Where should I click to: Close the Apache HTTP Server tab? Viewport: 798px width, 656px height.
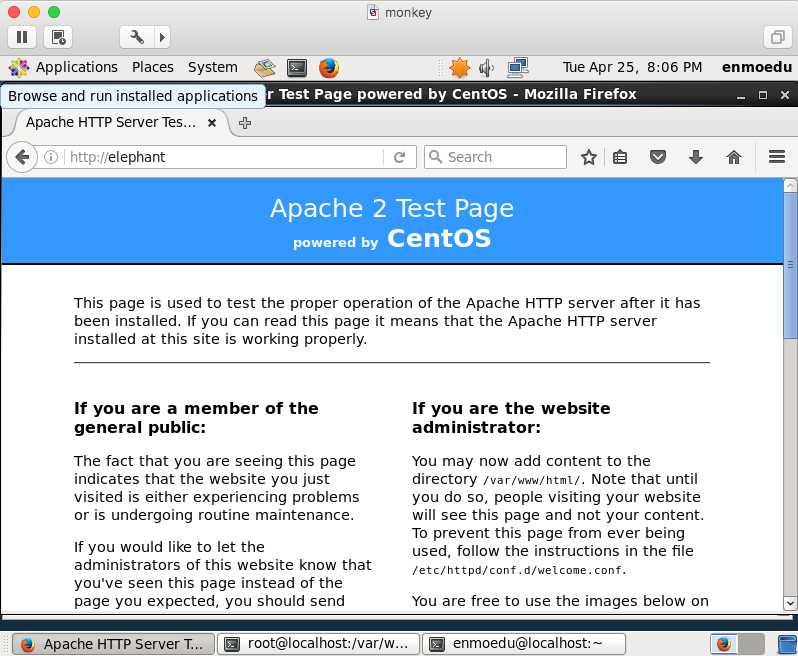pyautogui.click(x=212, y=123)
